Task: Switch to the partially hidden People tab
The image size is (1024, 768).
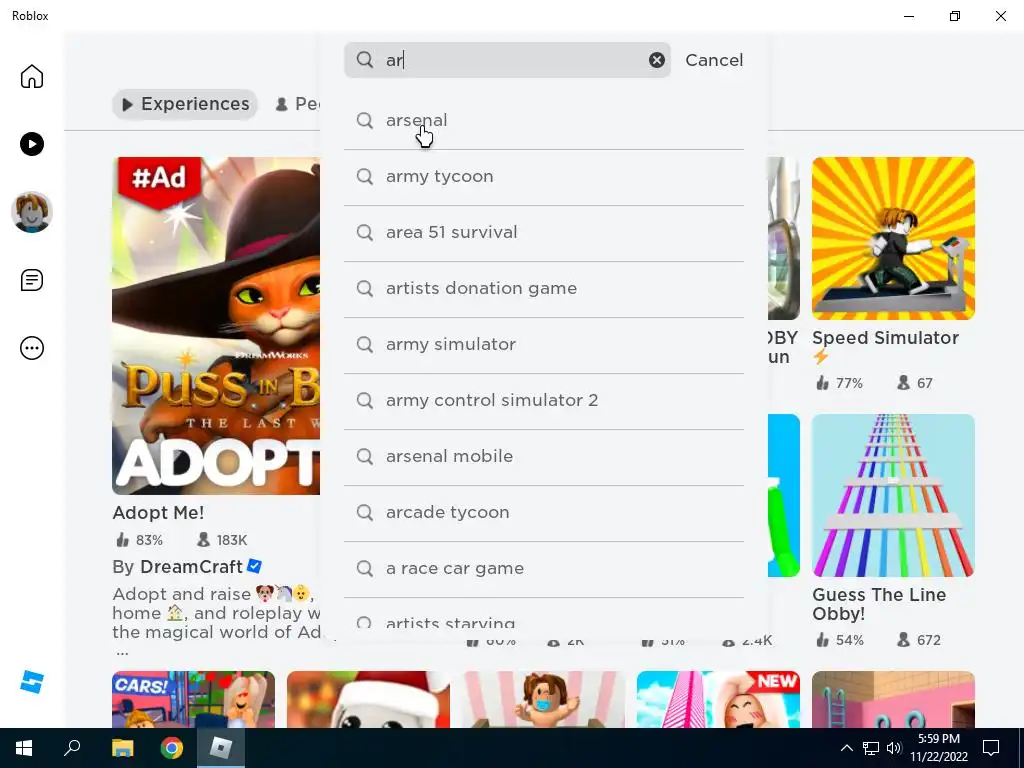Action: pyautogui.click(x=297, y=104)
